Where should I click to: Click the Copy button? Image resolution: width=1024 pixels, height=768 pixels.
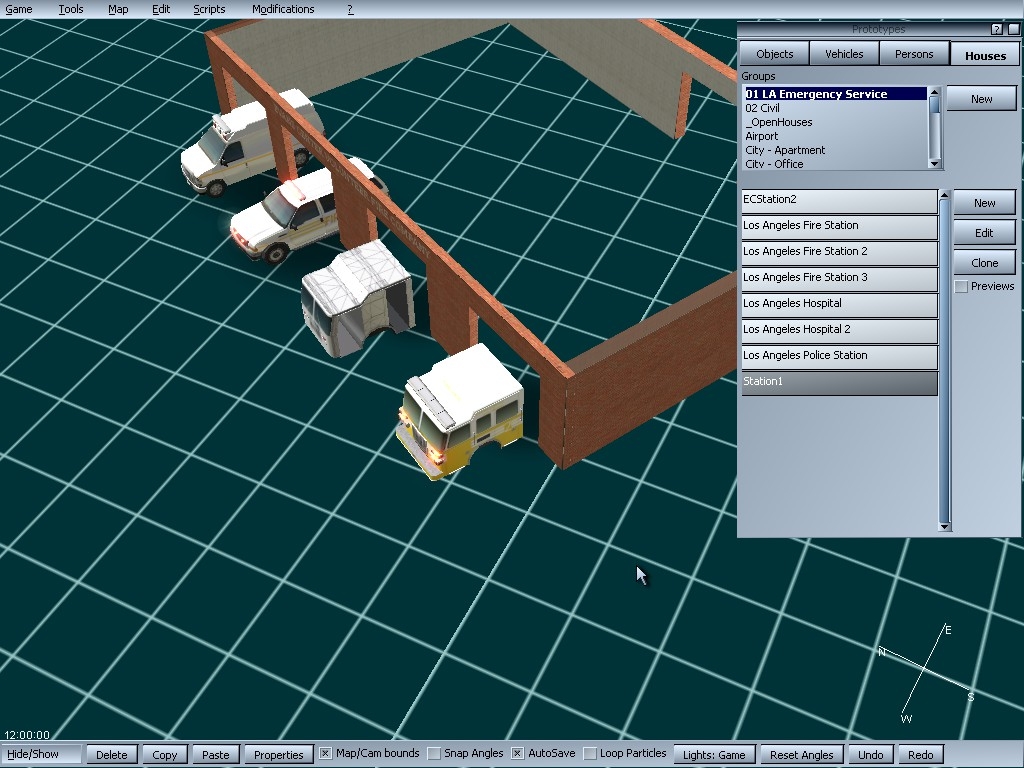165,755
